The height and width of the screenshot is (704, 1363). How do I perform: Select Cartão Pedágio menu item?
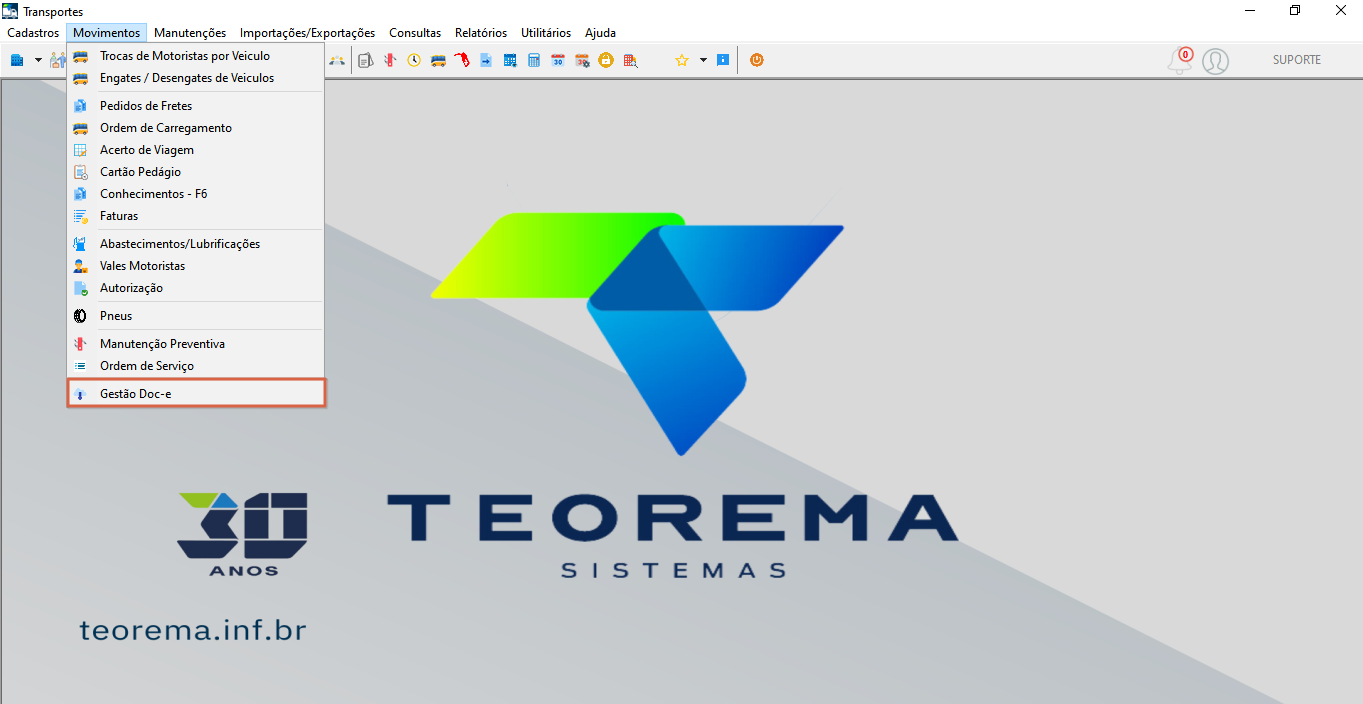196,172
